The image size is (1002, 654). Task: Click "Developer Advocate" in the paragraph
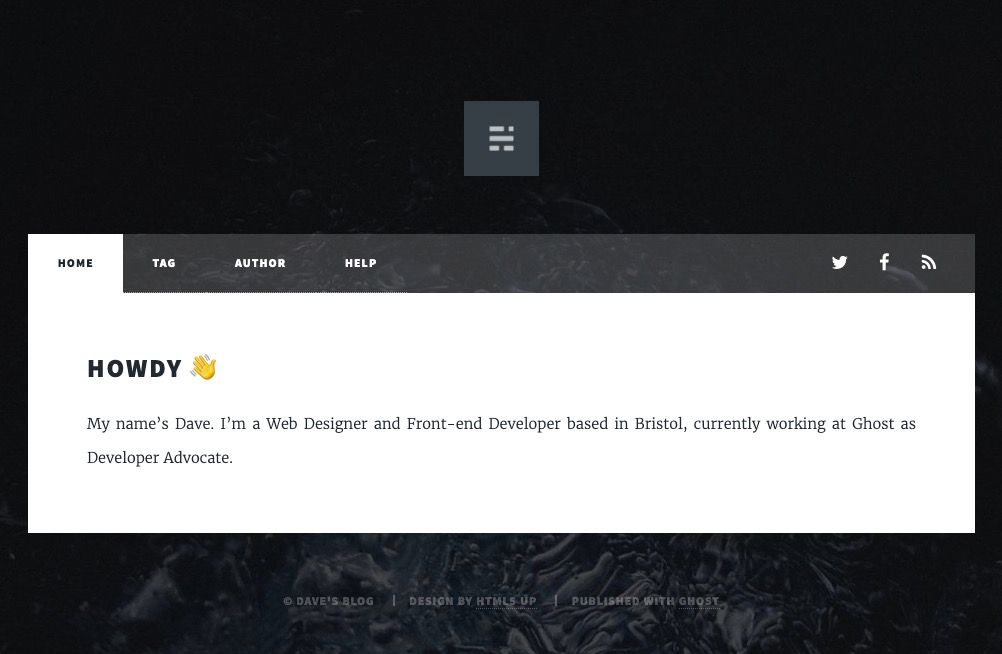160,458
